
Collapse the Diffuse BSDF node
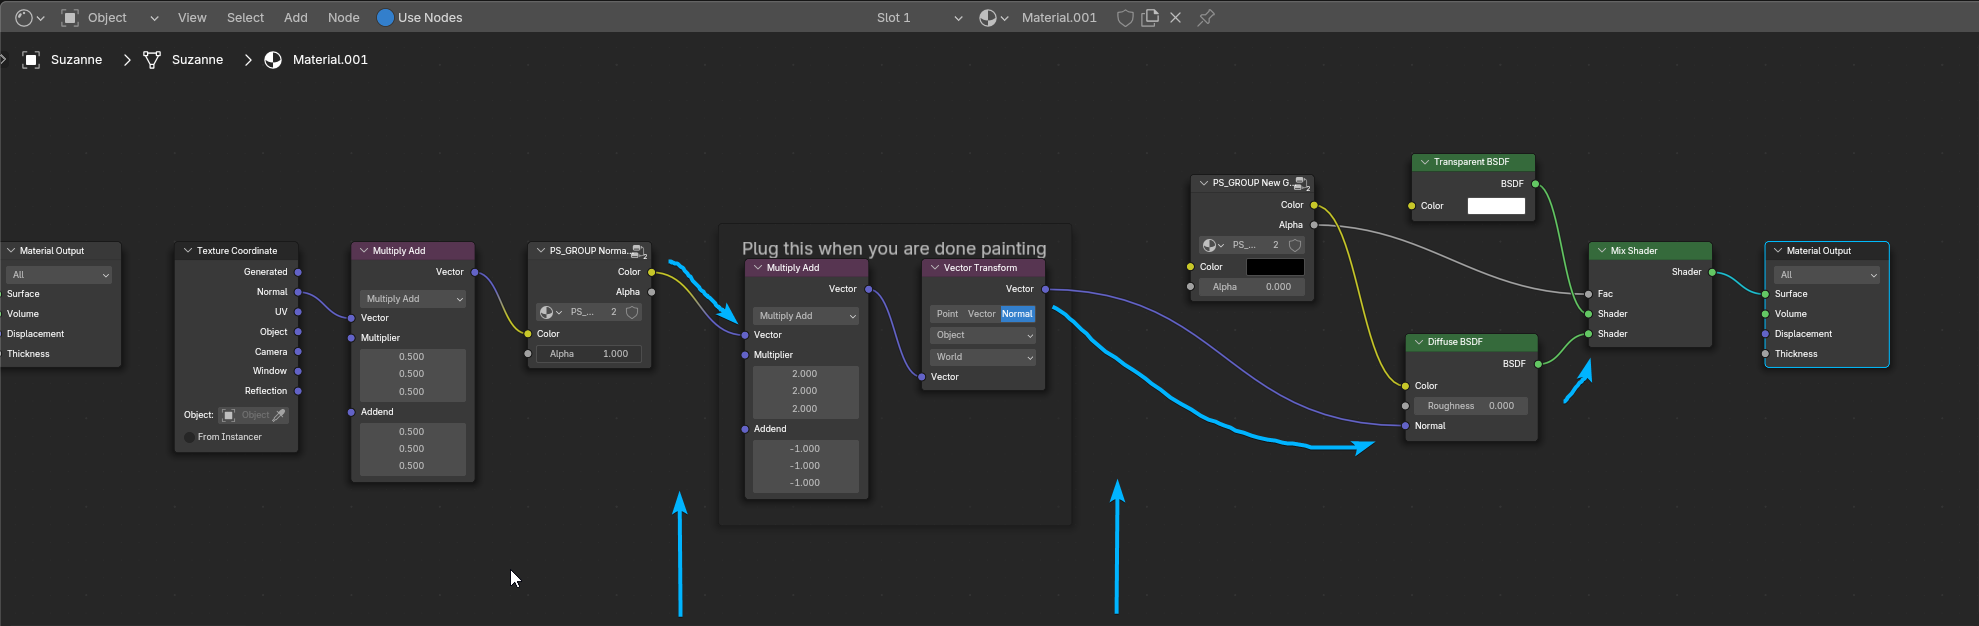point(1418,342)
